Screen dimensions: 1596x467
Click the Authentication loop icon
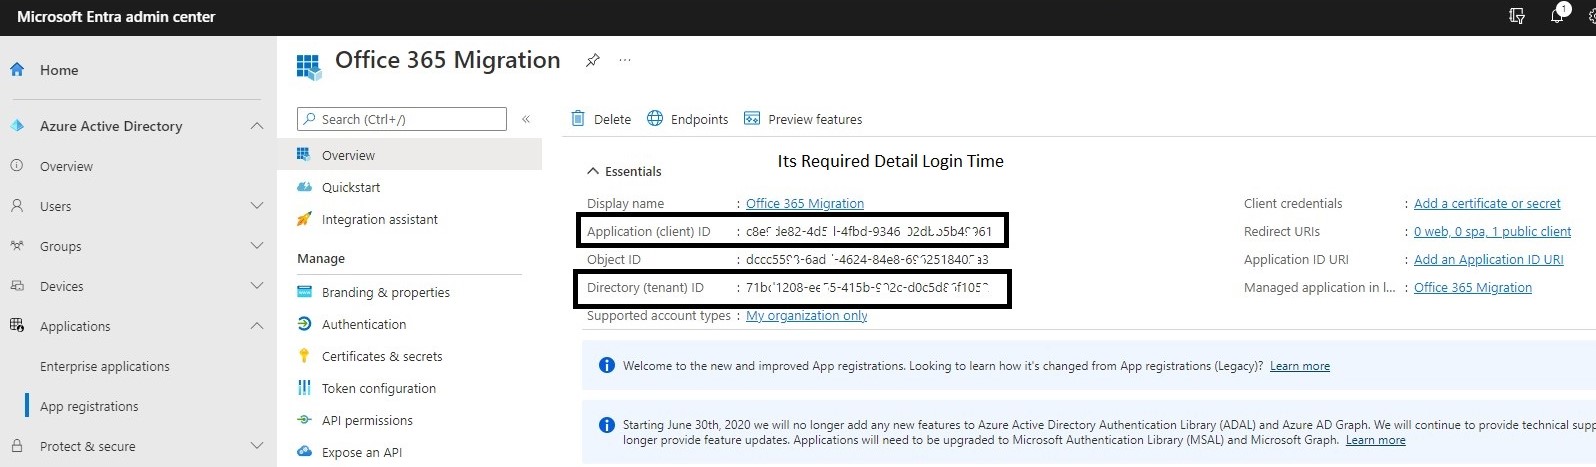pyautogui.click(x=305, y=324)
